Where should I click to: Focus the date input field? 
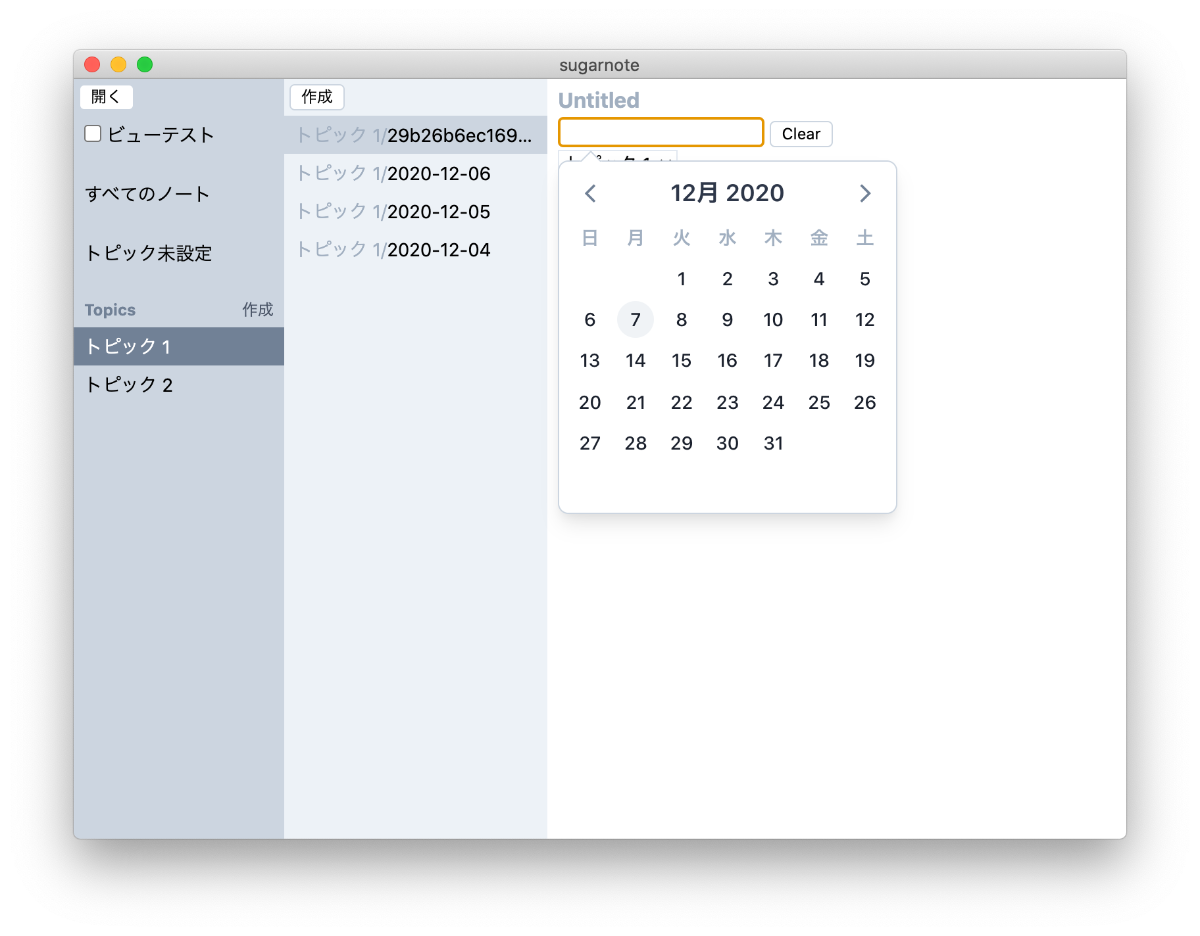tap(661, 132)
